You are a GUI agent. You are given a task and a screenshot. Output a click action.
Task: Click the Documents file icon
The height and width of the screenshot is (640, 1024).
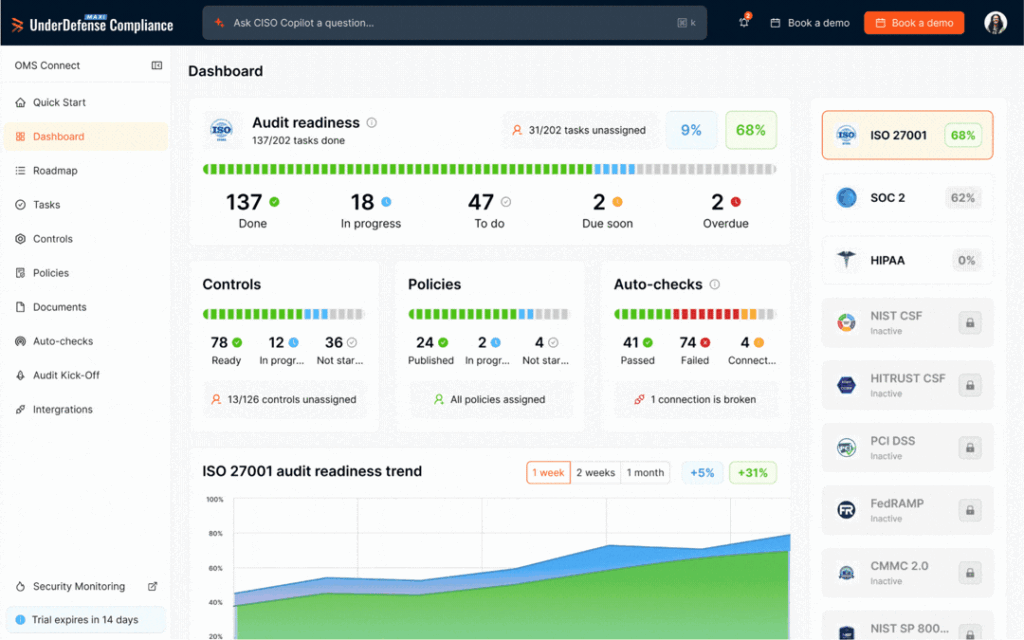[20, 307]
